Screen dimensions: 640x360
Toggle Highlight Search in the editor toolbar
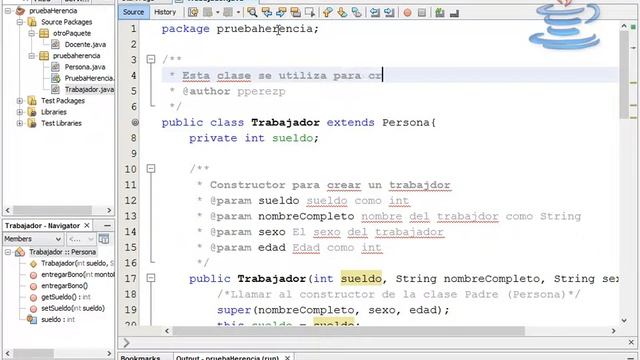[296, 12]
